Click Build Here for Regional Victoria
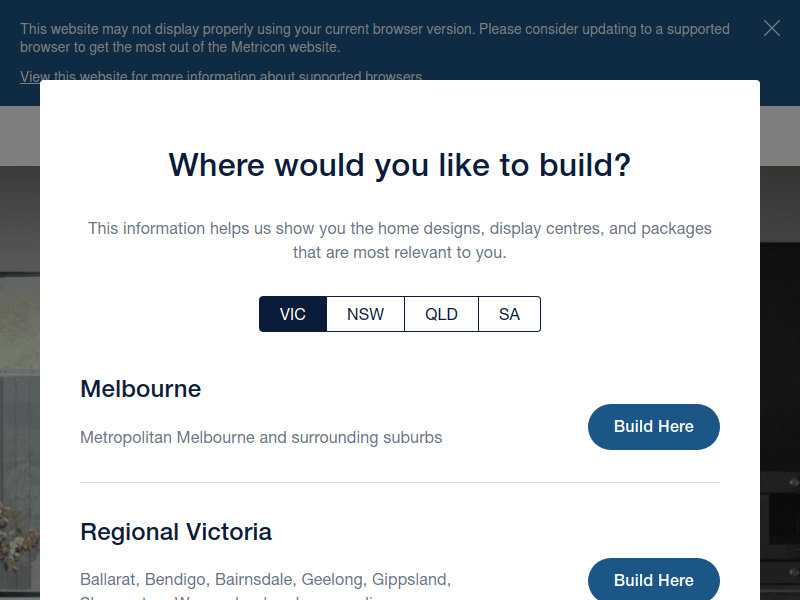Screen dimensions: 800x600 tap(653, 580)
